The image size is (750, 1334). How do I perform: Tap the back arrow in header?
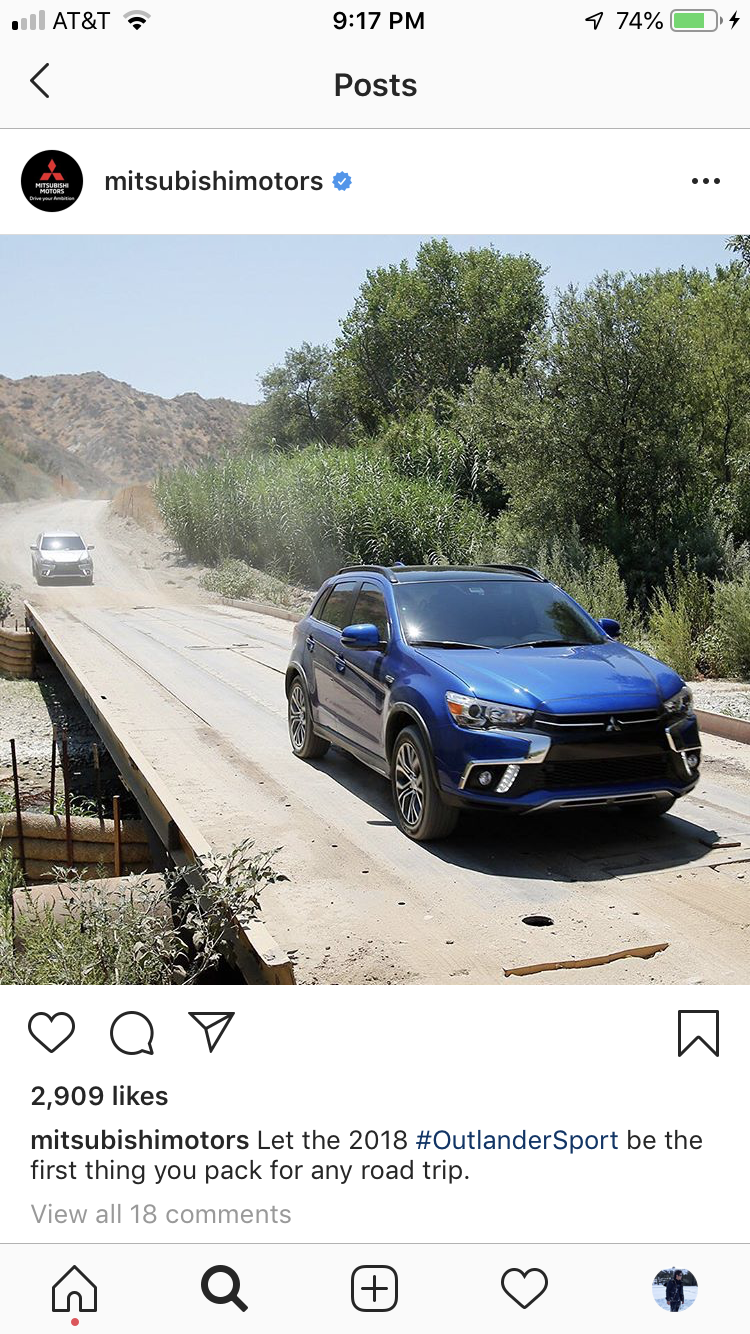pos(40,81)
